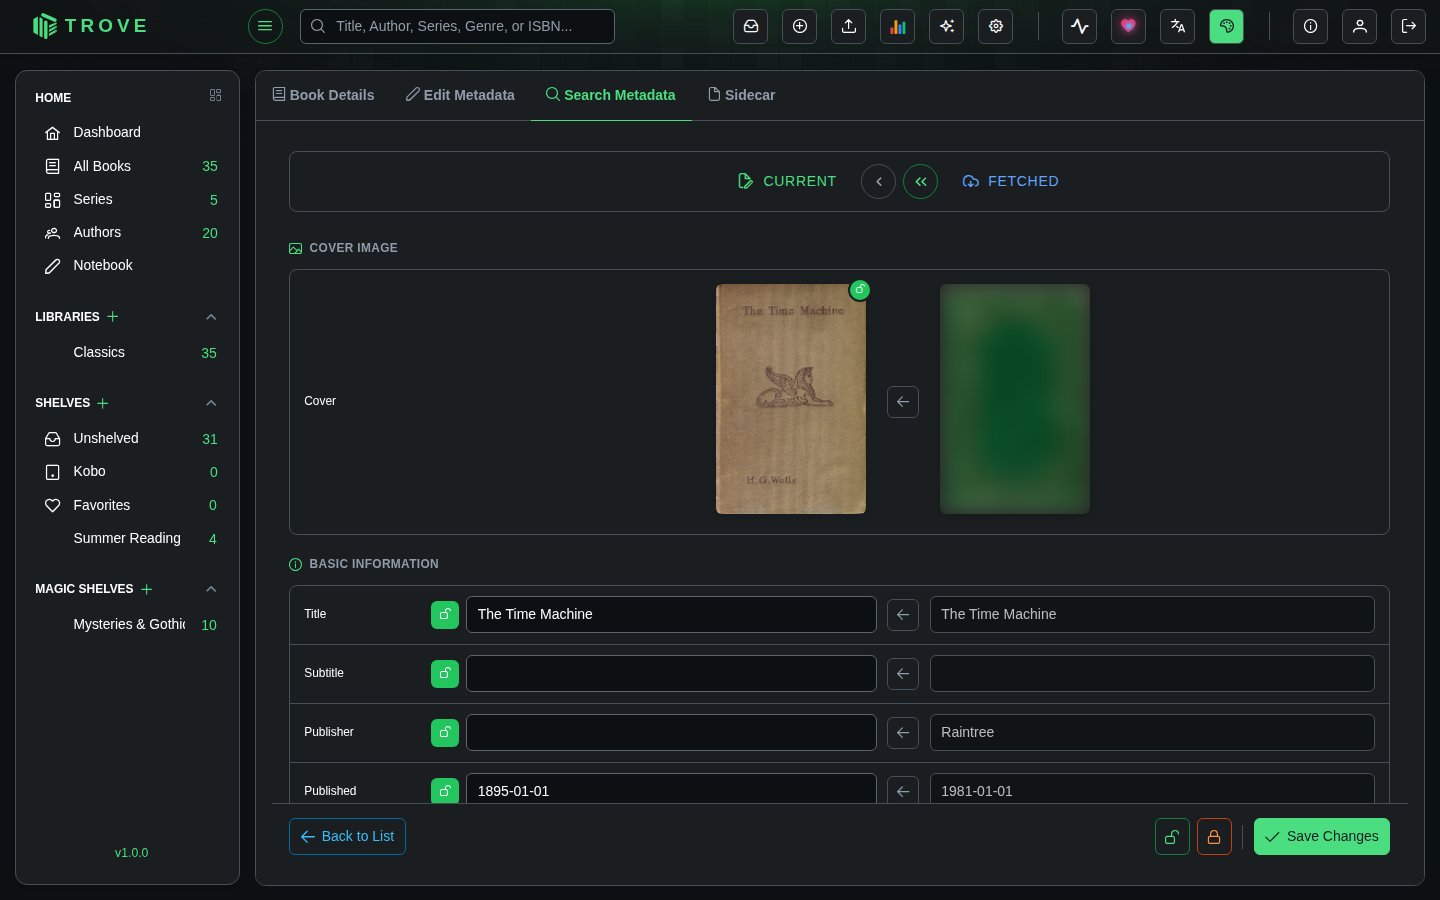Click Back to List button

(x=347, y=837)
